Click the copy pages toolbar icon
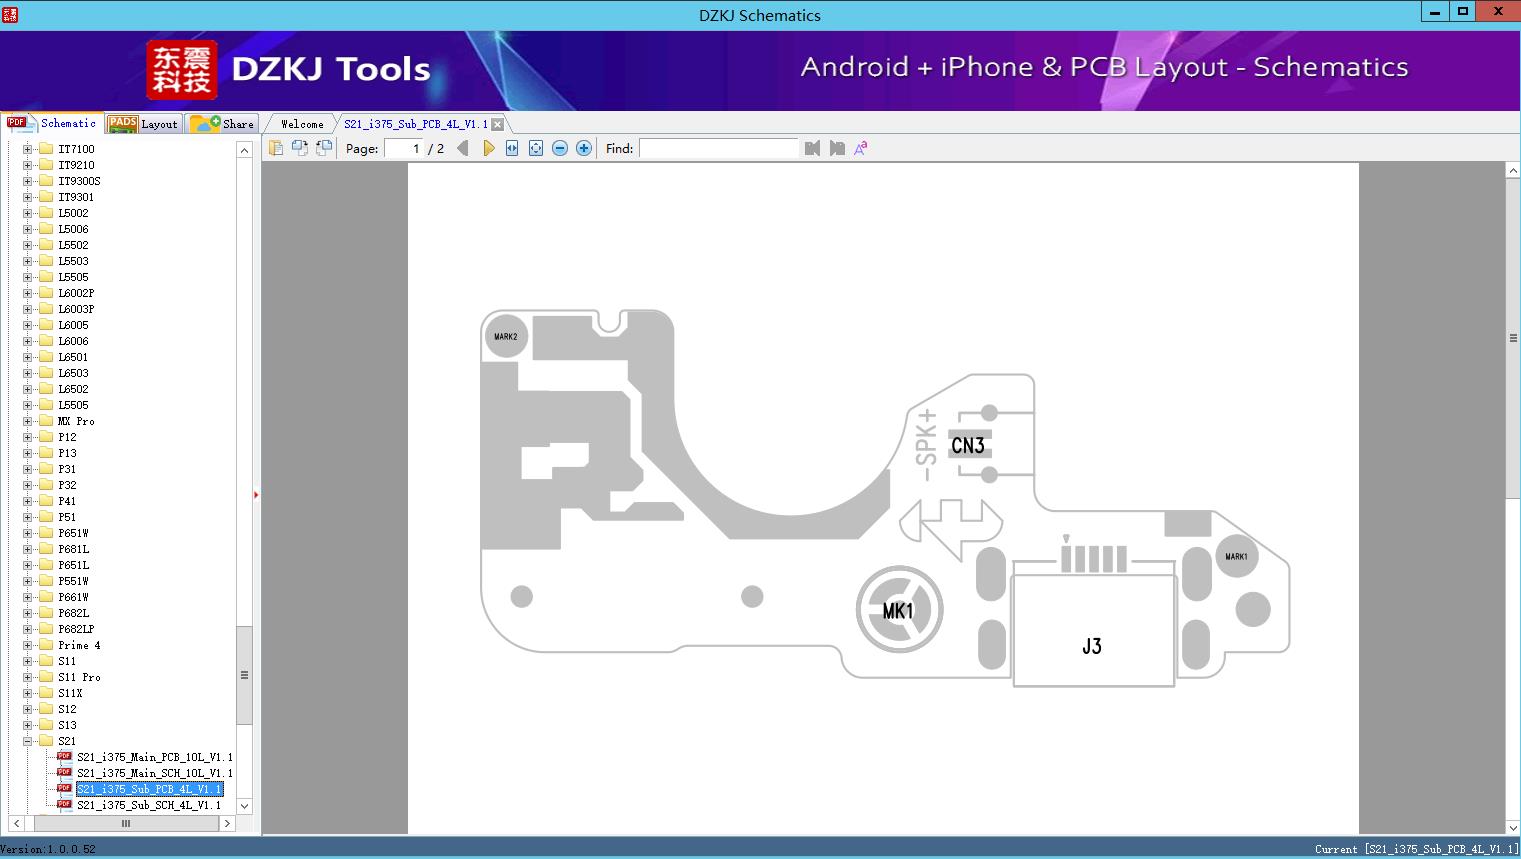The height and width of the screenshot is (859, 1521). 276,148
